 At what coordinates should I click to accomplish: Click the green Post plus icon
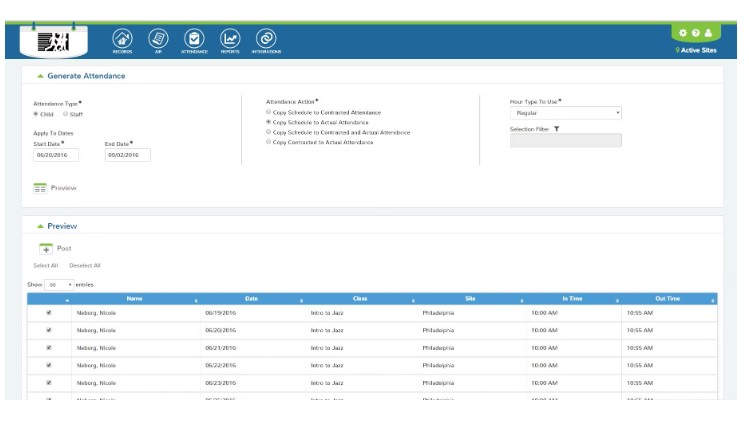(x=45, y=248)
